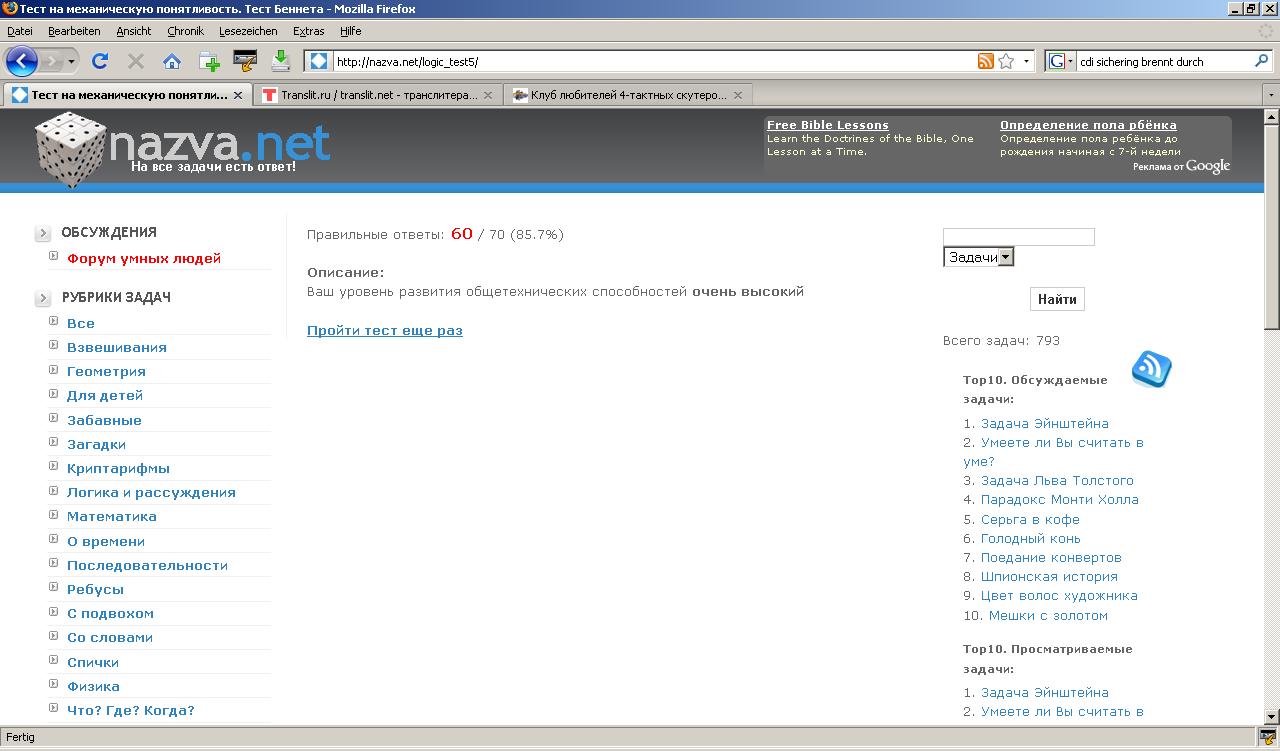Click the blue RSS feed badge on the page
The image size is (1280, 751).
1151,369
